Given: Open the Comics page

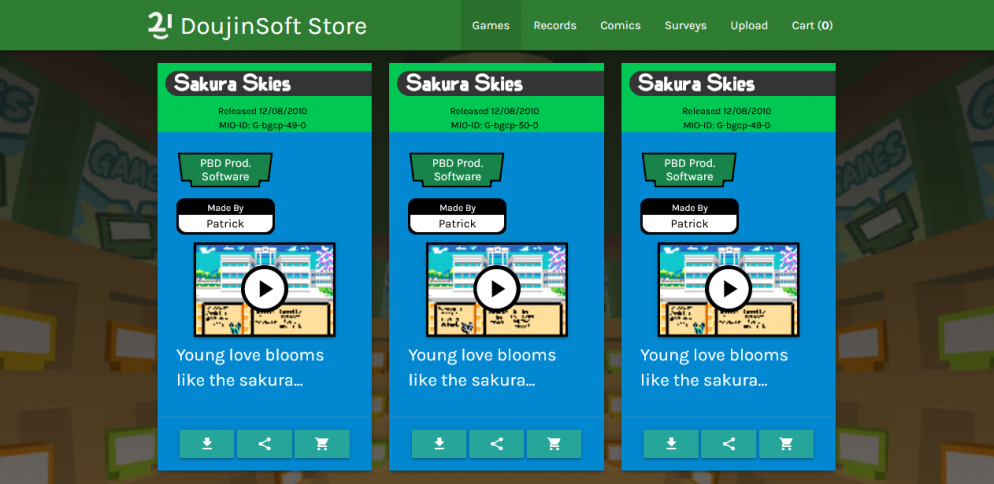Looking at the screenshot, I should pyautogui.click(x=620, y=25).
